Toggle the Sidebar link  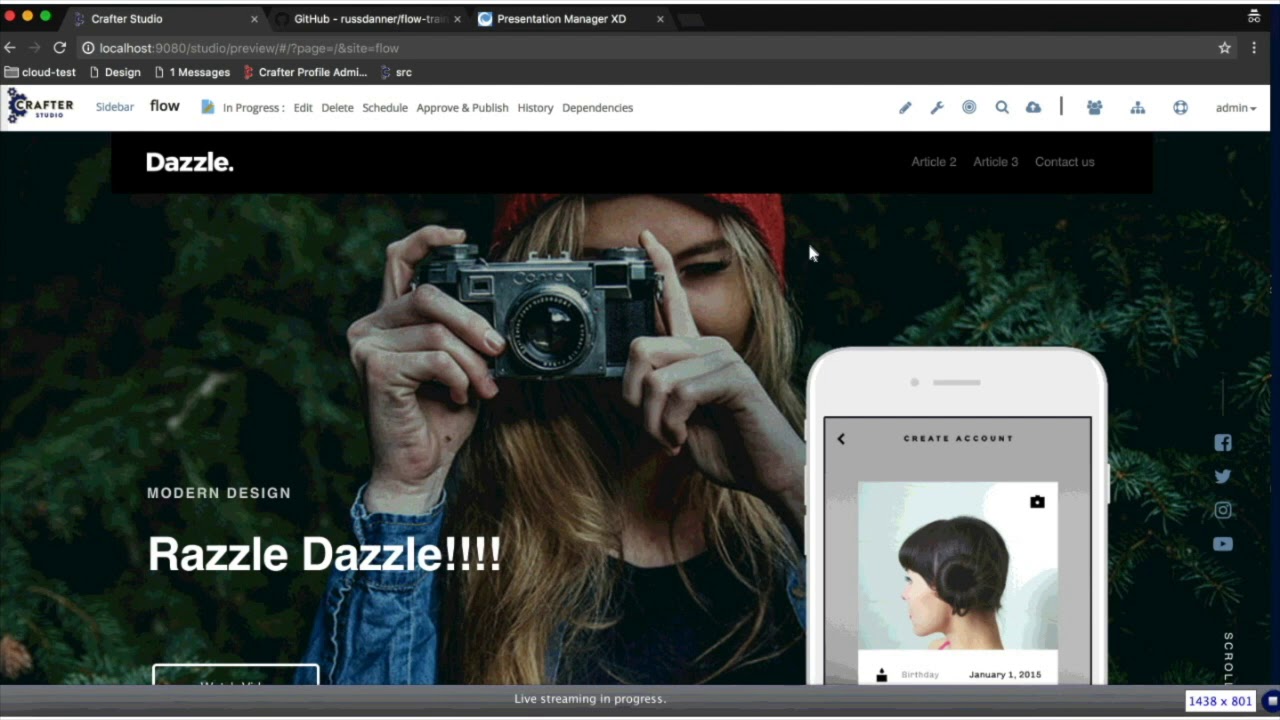point(115,107)
